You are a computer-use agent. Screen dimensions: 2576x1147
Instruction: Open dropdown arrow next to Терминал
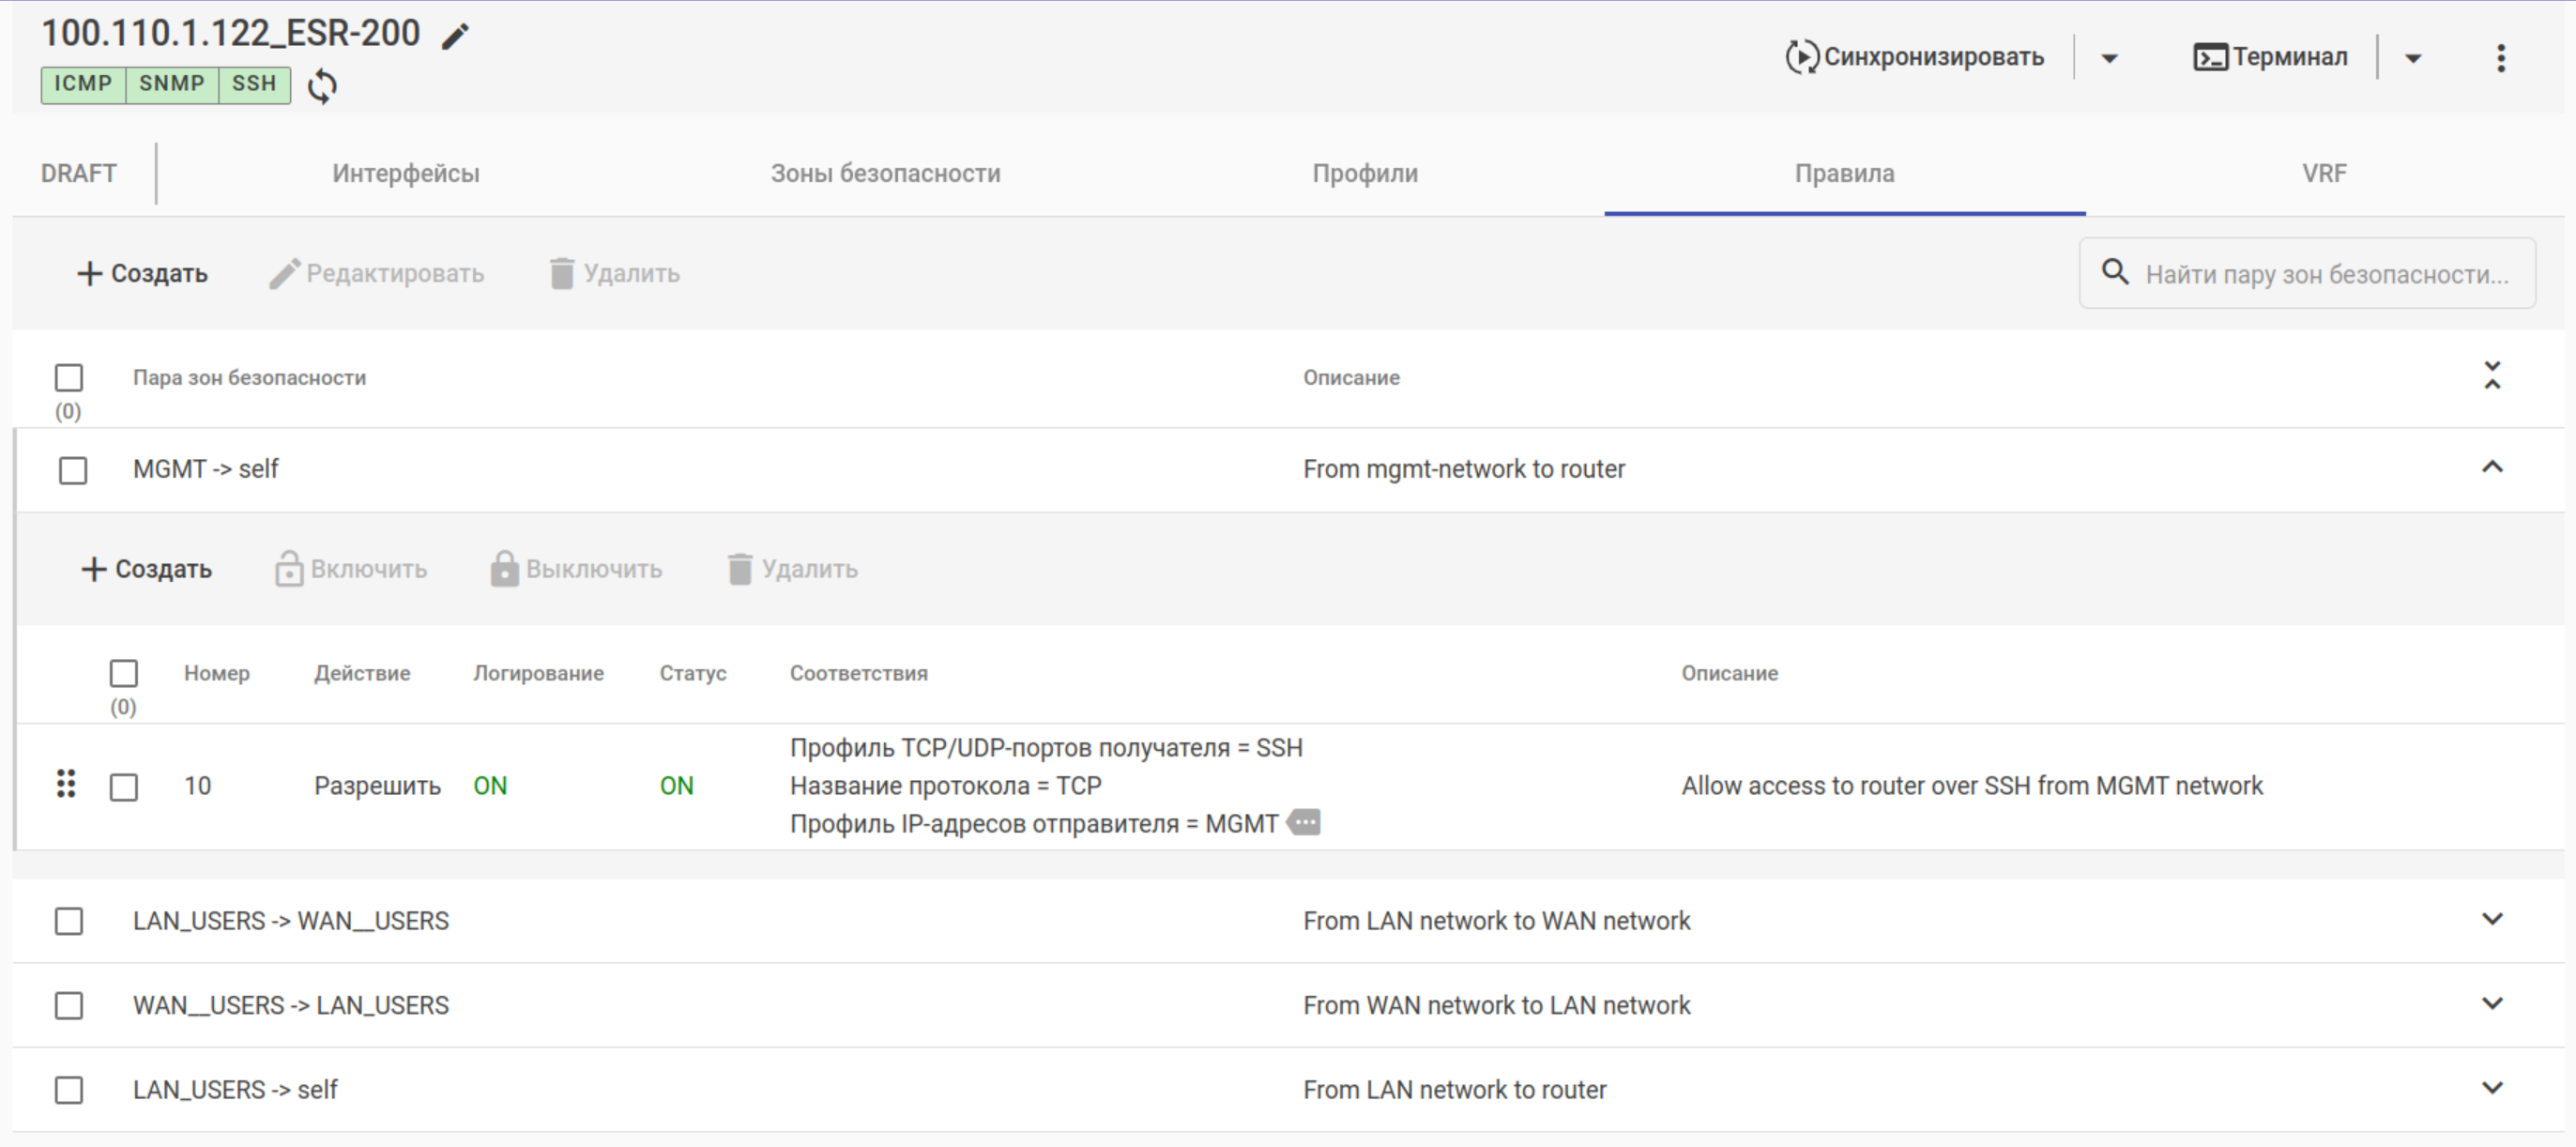point(2413,58)
